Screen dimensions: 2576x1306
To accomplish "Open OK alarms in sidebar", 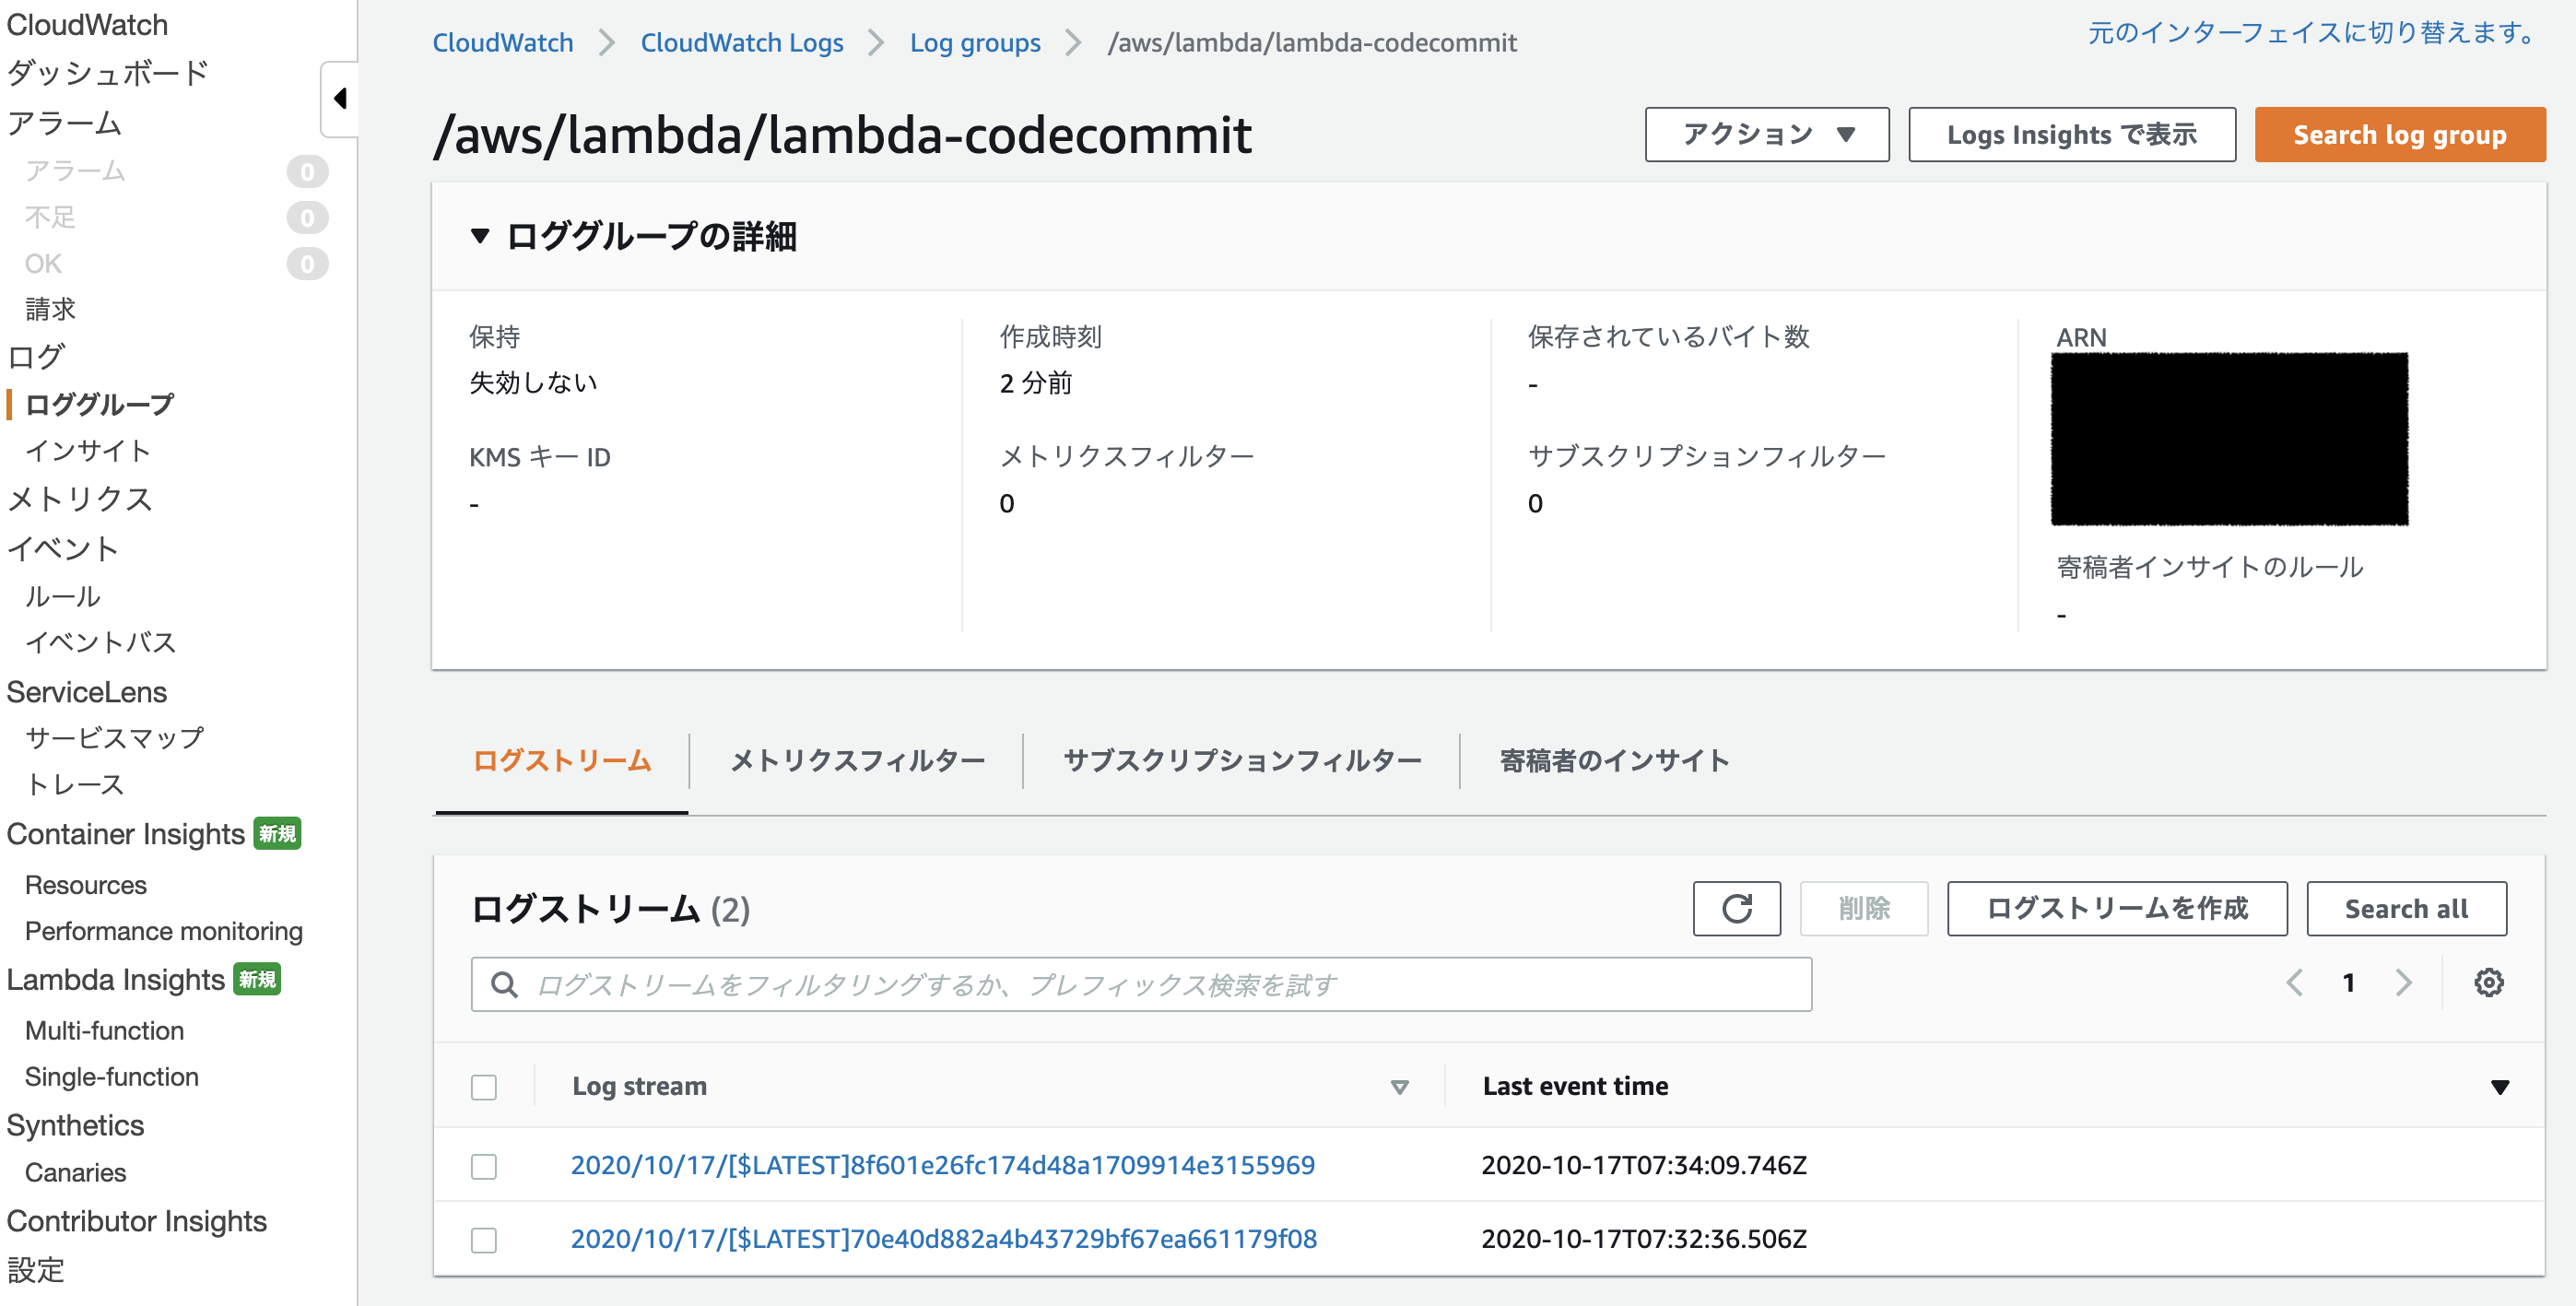I will pyautogui.click(x=43, y=264).
